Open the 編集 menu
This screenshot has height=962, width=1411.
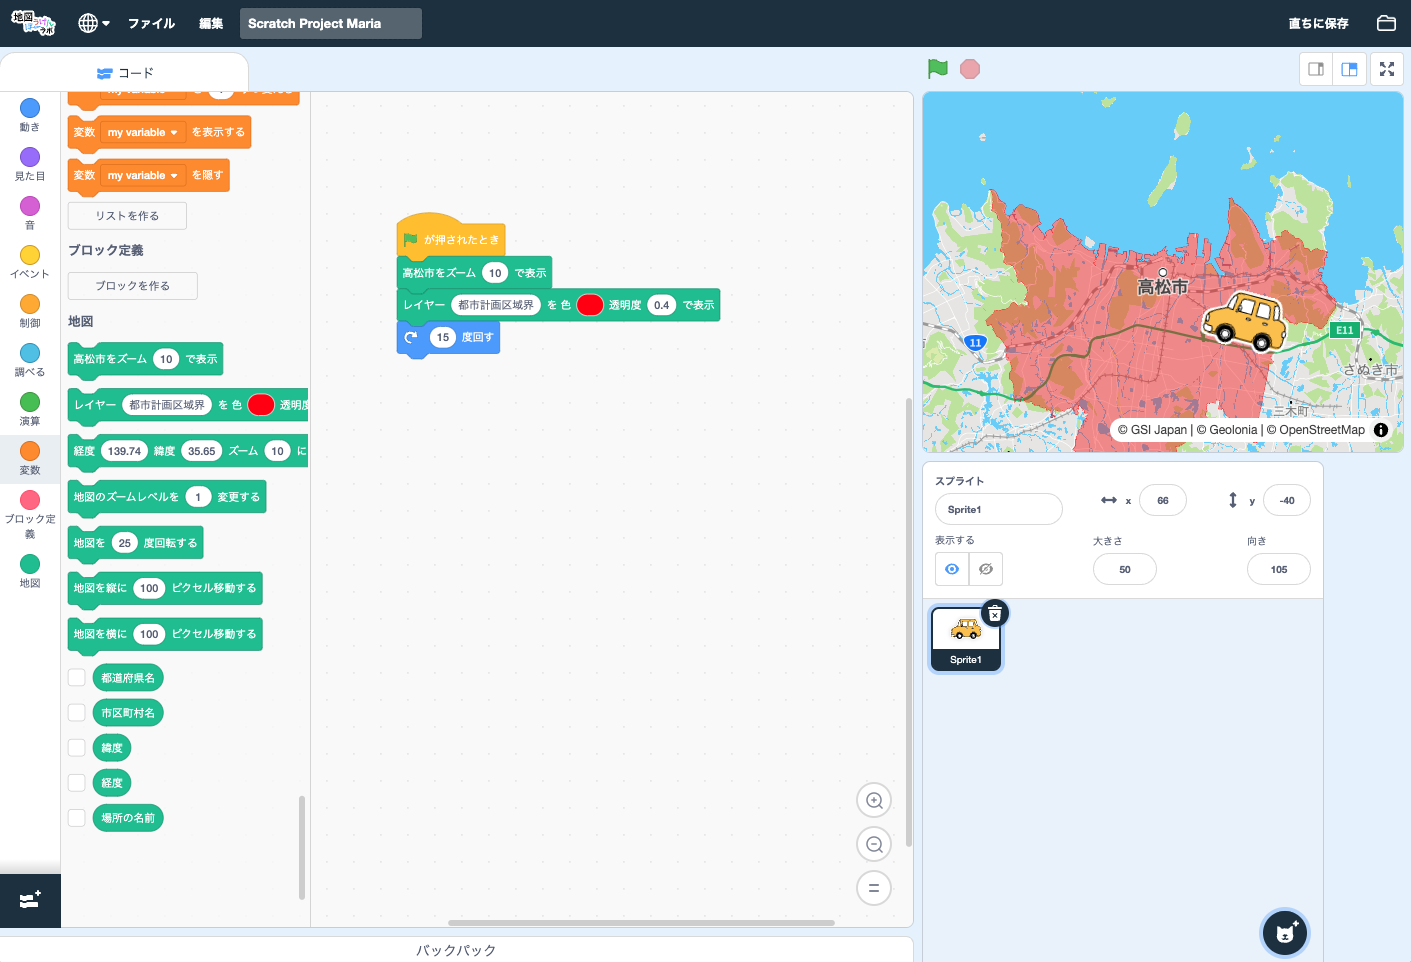point(211,23)
